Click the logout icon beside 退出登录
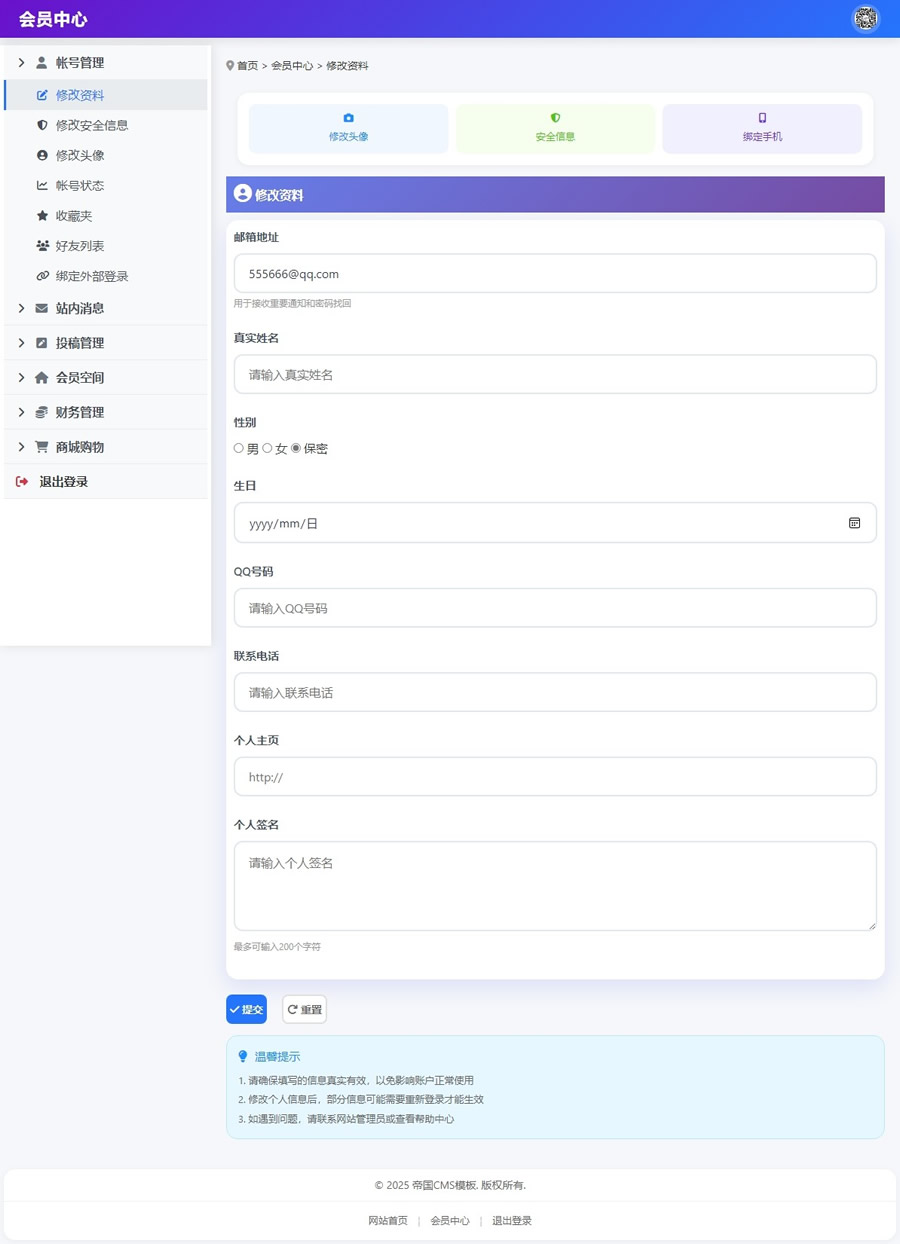The height and width of the screenshot is (1244, 900). [x=22, y=481]
